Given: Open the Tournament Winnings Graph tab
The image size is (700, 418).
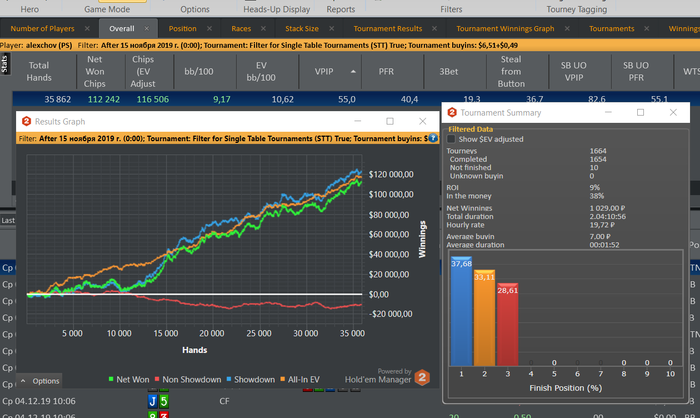Looking at the screenshot, I should click(x=505, y=29).
